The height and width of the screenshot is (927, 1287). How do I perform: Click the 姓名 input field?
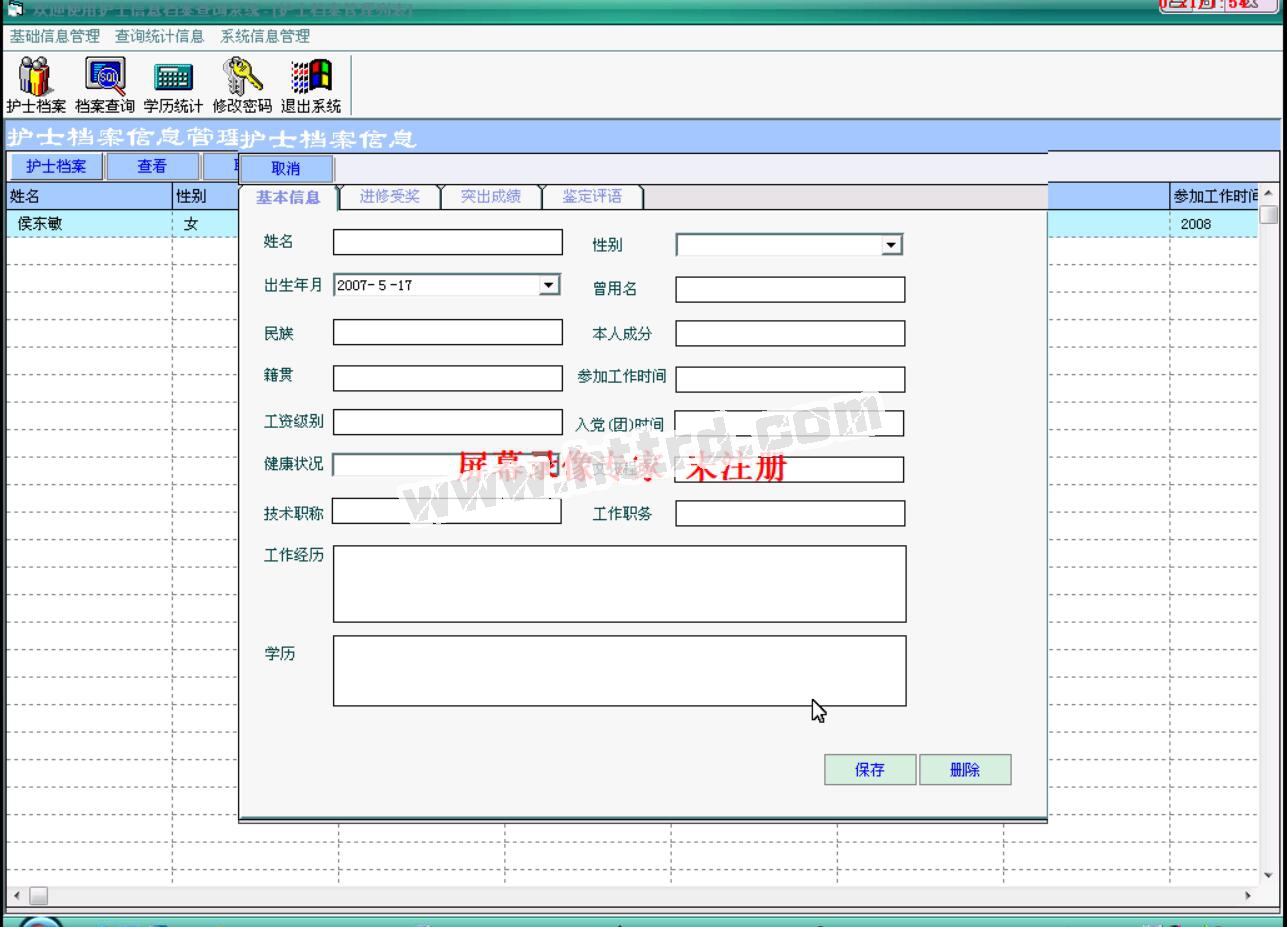click(x=448, y=242)
